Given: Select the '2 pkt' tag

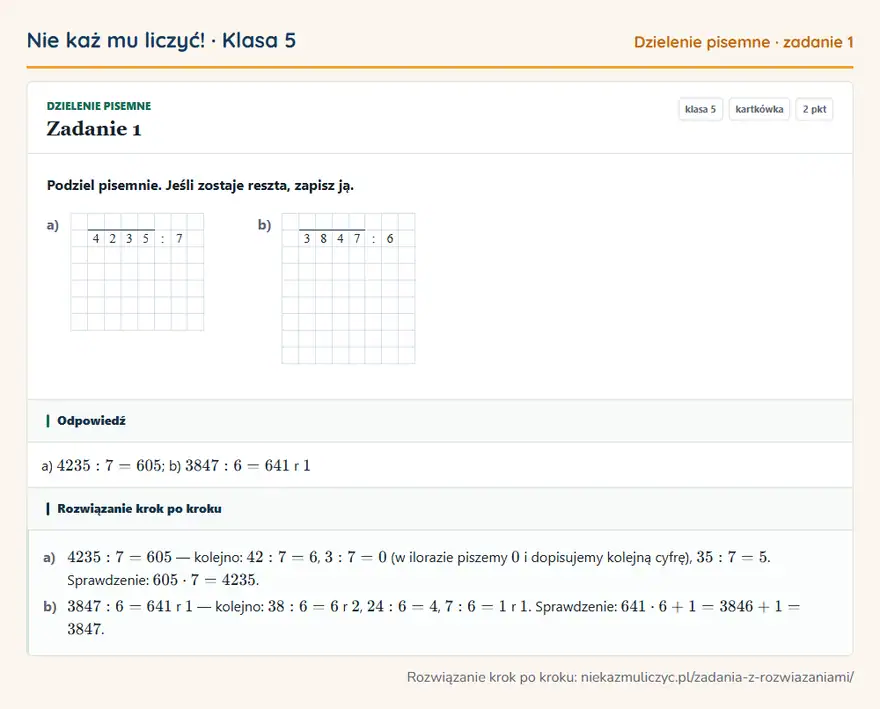Looking at the screenshot, I should tap(814, 109).
